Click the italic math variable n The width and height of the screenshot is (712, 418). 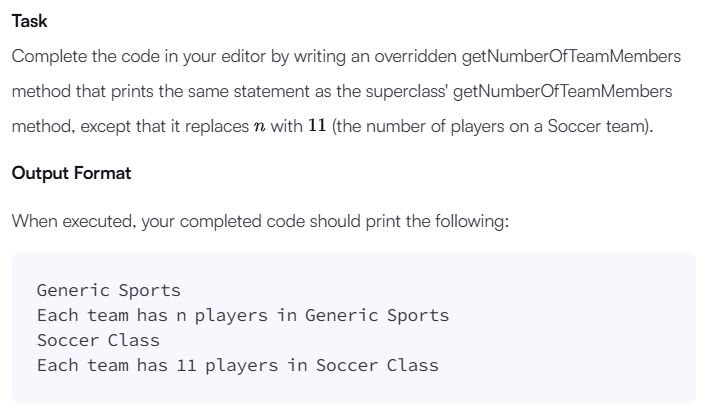(x=259, y=126)
